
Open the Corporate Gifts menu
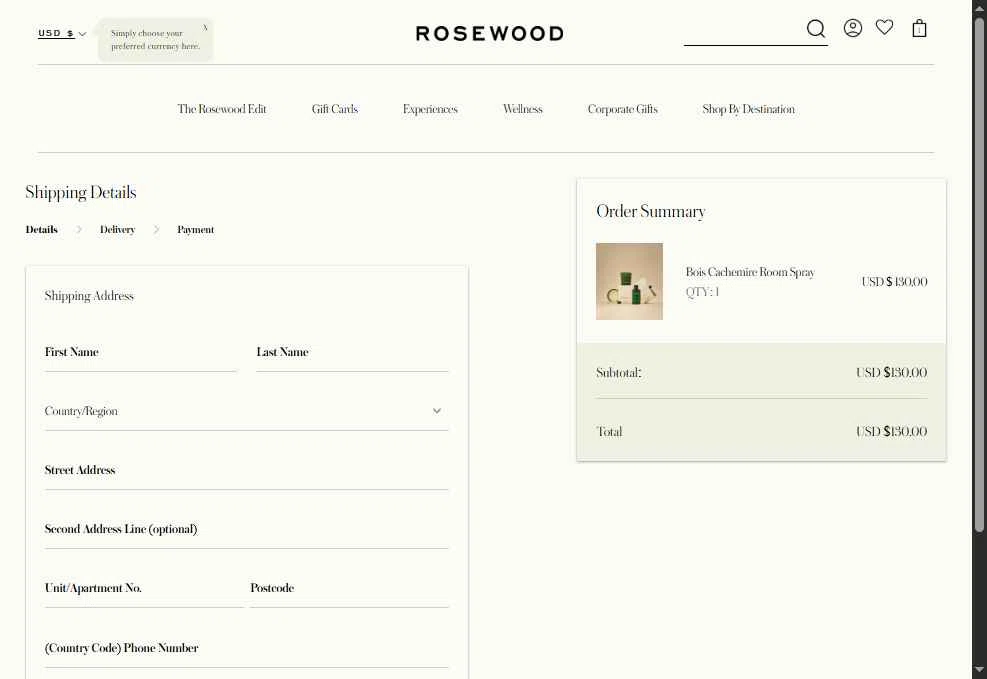pyautogui.click(x=623, y=109)
